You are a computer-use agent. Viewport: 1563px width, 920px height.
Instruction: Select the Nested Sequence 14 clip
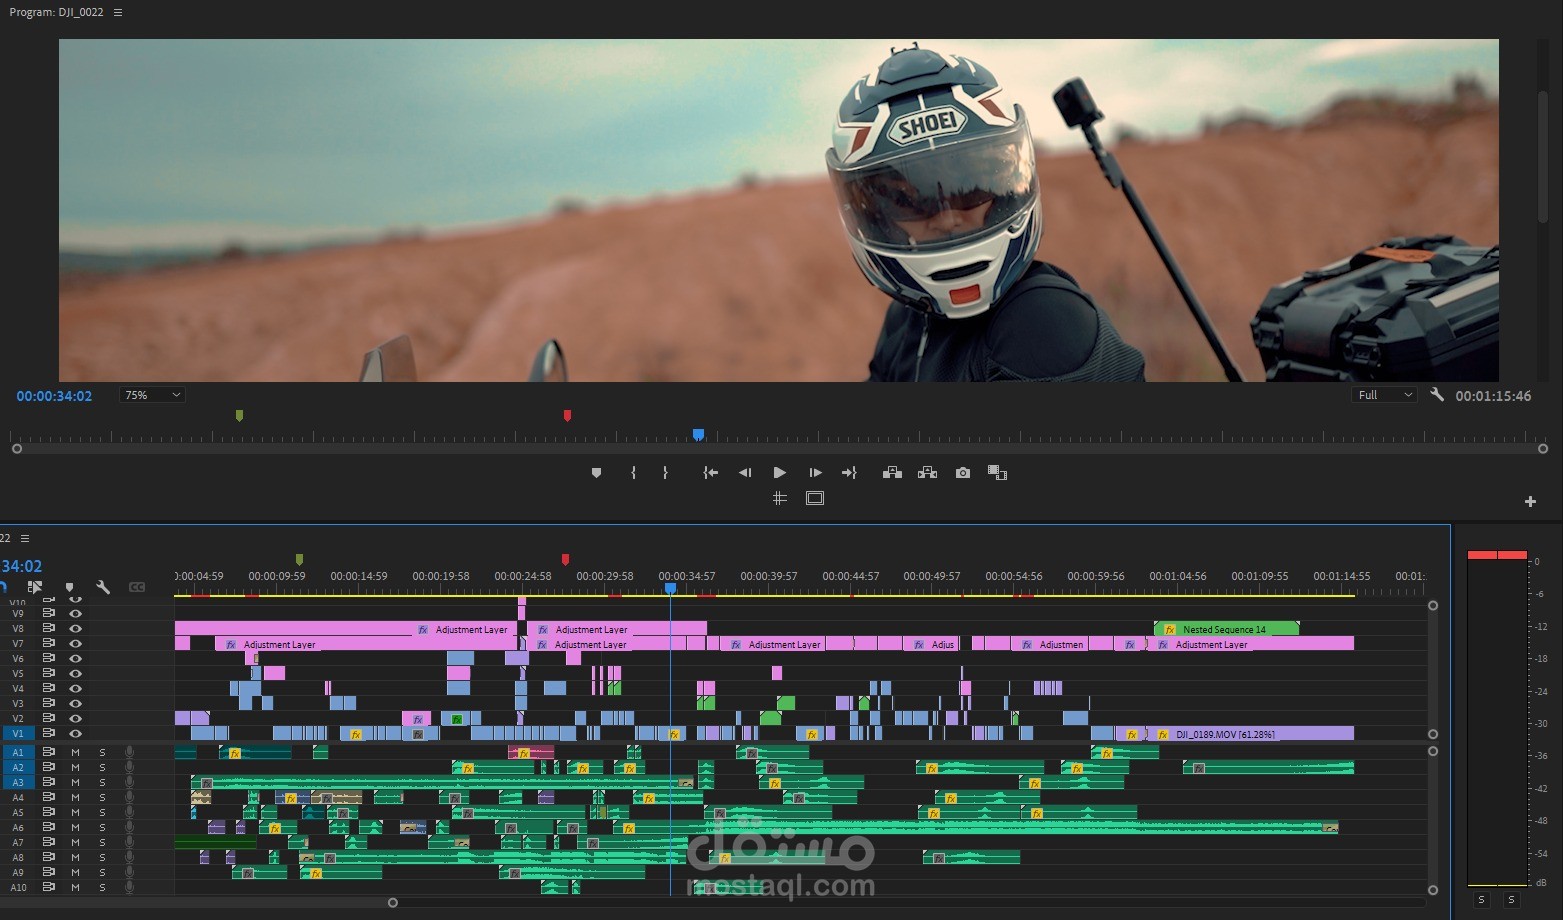pos(1227,629)
